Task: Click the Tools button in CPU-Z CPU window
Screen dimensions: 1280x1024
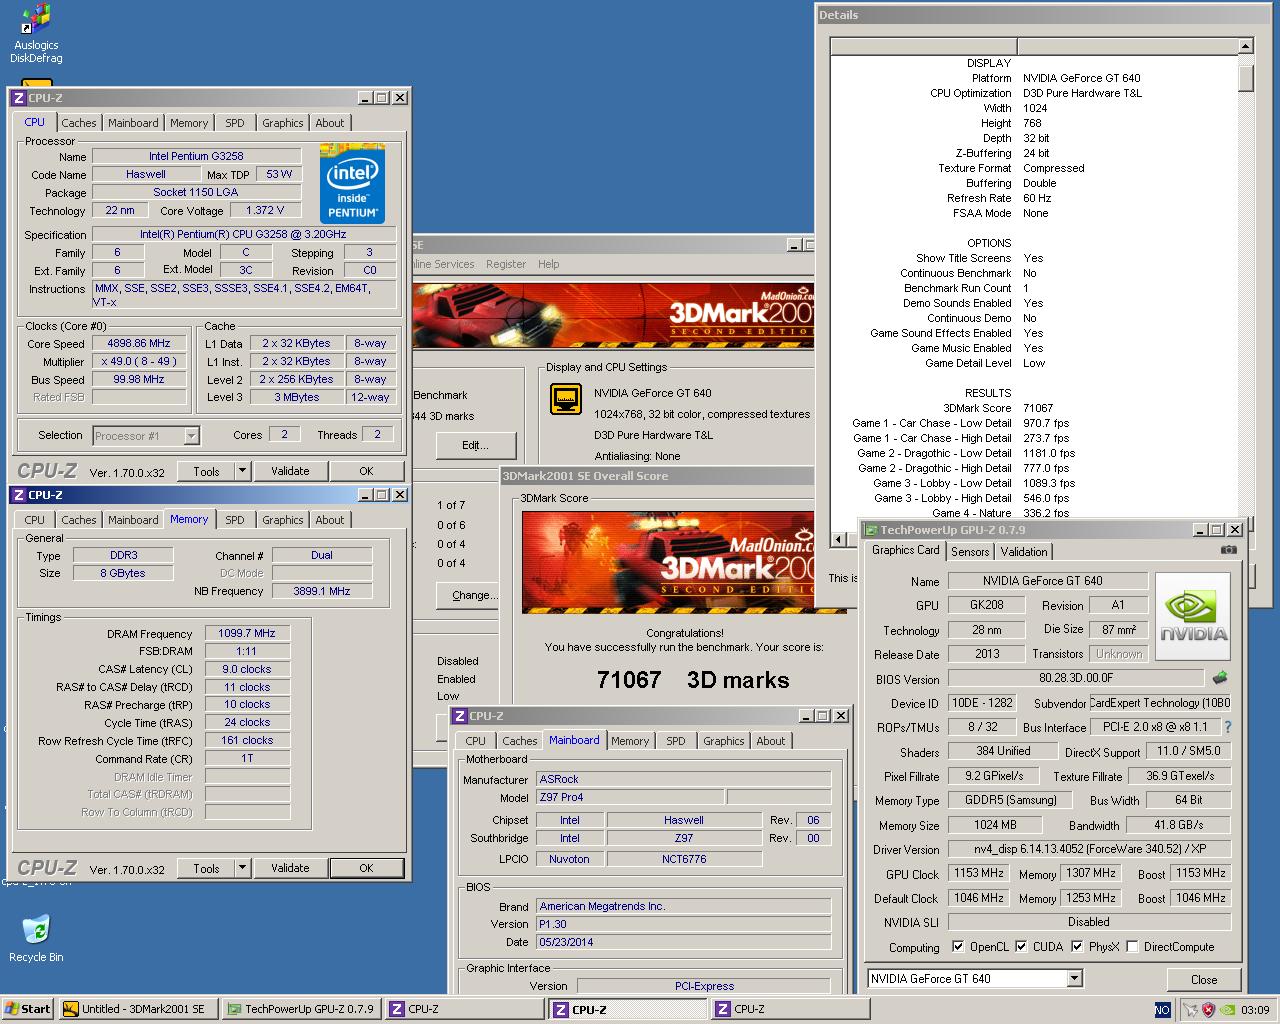Action: (x=206, y=470)
